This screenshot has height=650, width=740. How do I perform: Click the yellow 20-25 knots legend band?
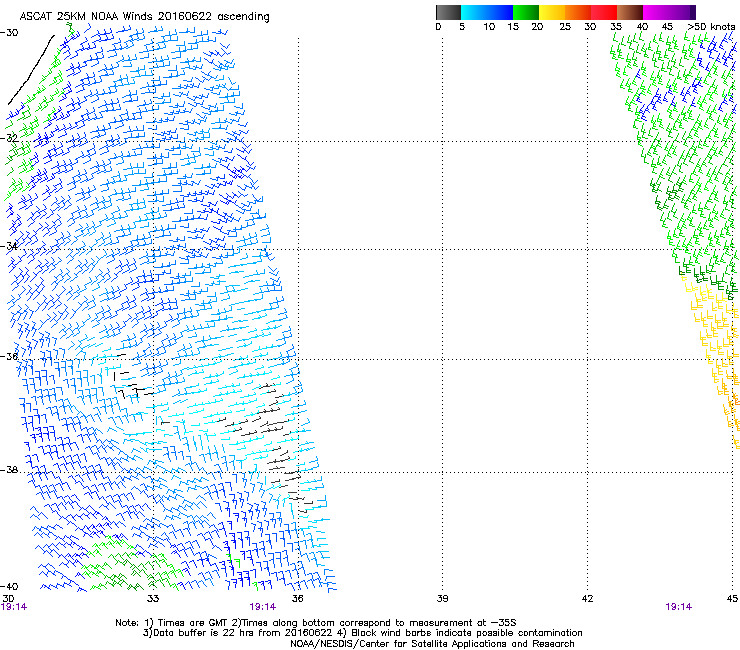(552, 12)
